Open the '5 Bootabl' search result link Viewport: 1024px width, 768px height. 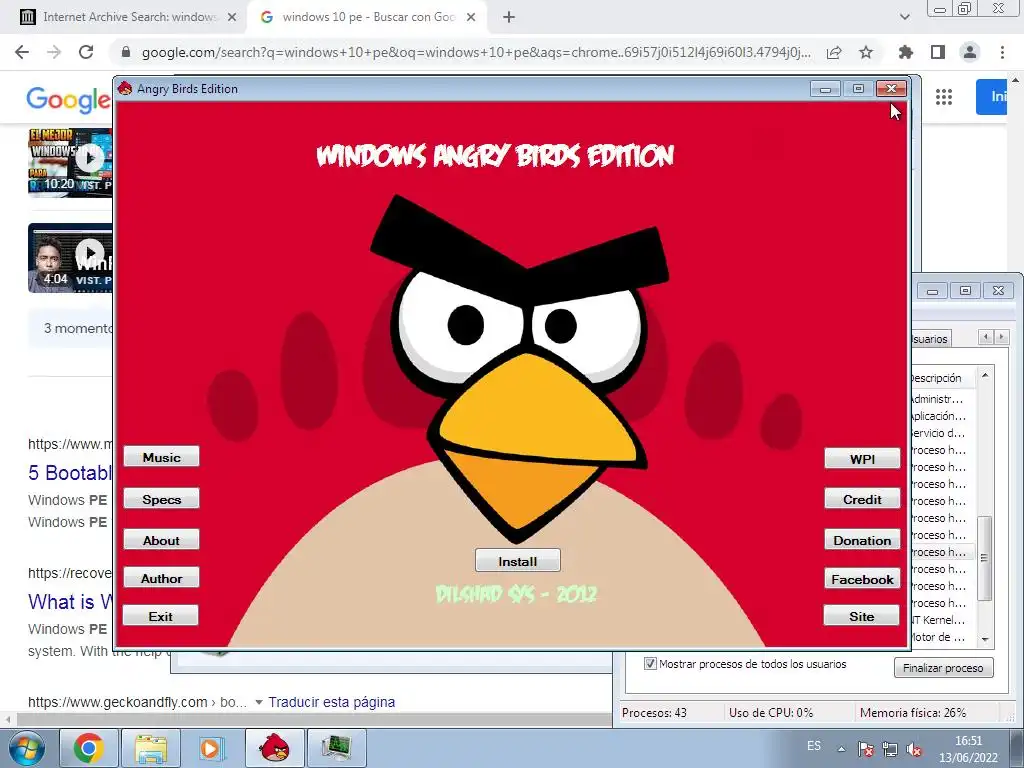click(70, 473)
